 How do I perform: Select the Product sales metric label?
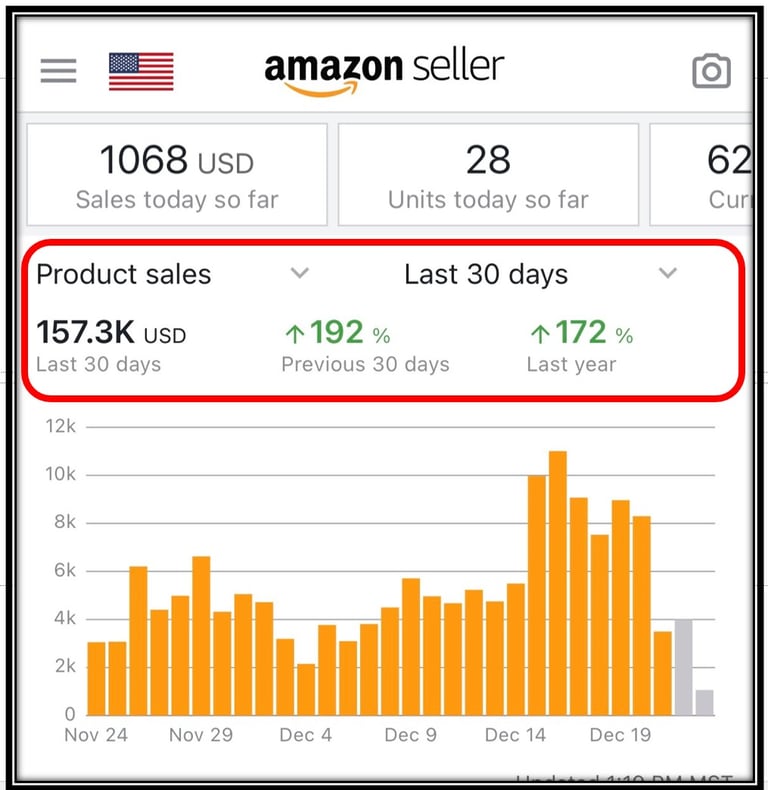click(x=124, y=275)
